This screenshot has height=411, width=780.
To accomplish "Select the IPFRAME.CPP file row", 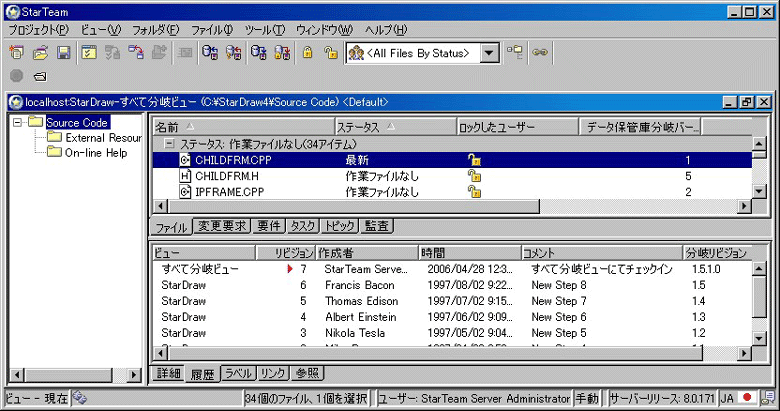I will 452,192.
